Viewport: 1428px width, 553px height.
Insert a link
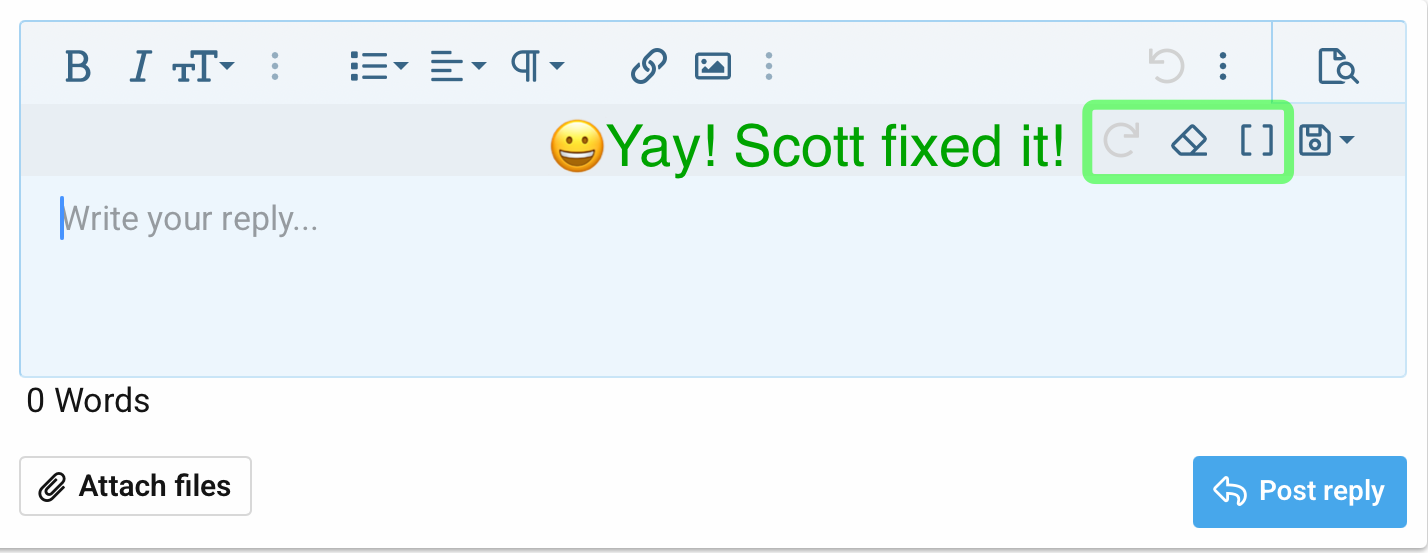pos(648,67)
